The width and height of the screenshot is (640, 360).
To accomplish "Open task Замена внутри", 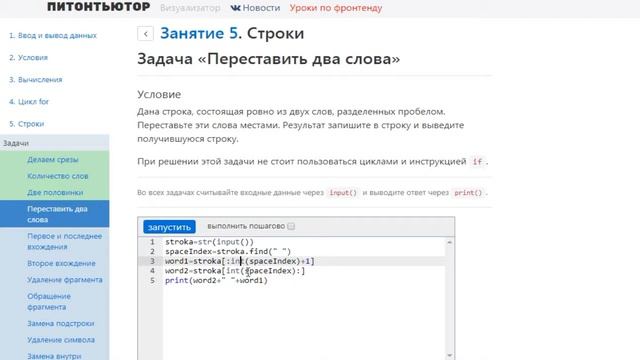I will (x=54, y=356).
